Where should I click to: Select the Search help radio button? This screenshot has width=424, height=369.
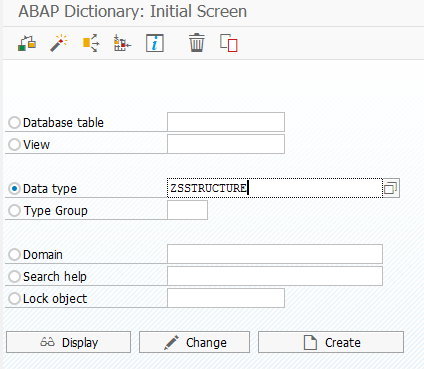coord(14,276)
